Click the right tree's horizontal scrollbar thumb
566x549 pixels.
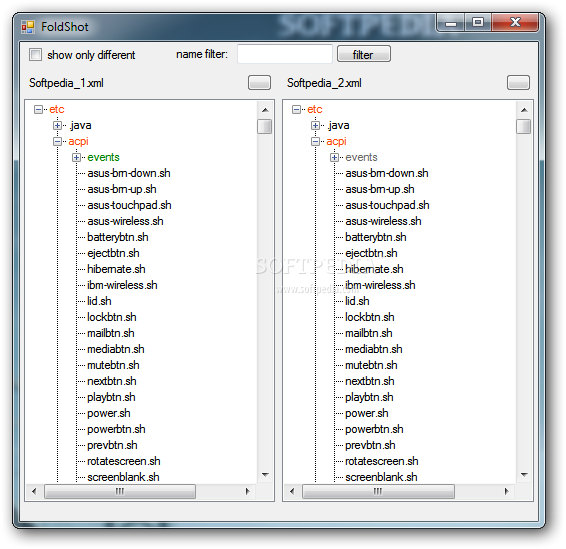tap(378, 491)
